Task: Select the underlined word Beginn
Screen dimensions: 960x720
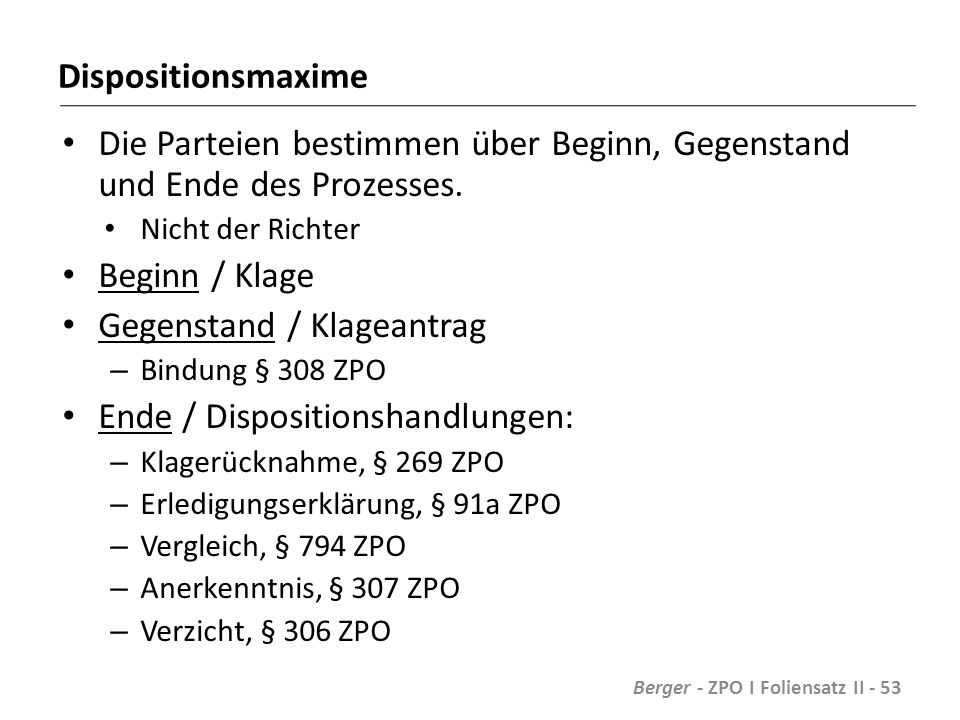Action: tap(149, 276)
